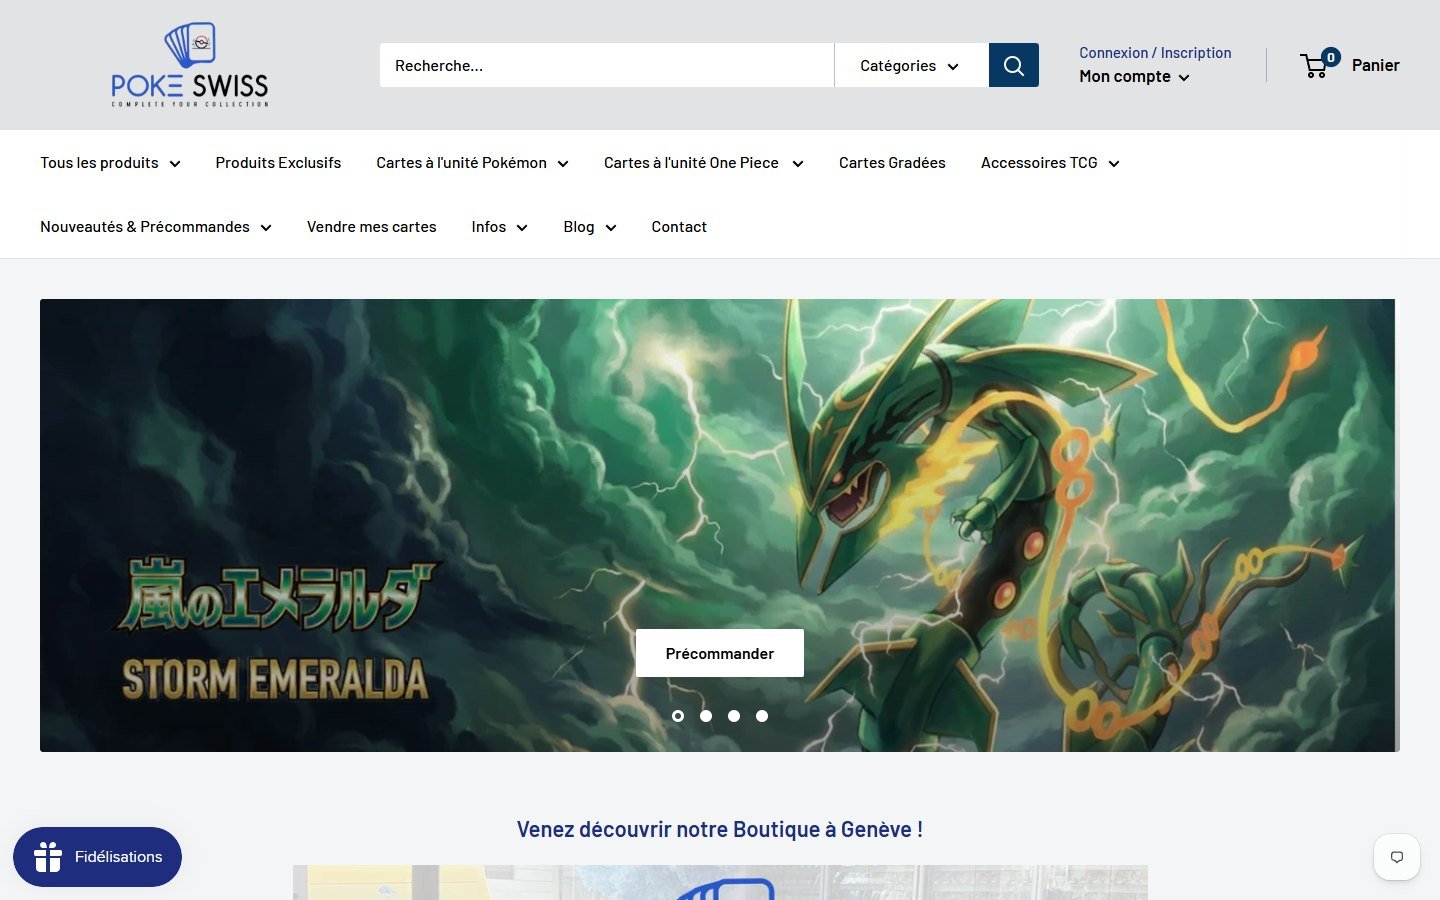Expand Accessoires TCG menu

pyautogui.click(x=1050, y=163)
